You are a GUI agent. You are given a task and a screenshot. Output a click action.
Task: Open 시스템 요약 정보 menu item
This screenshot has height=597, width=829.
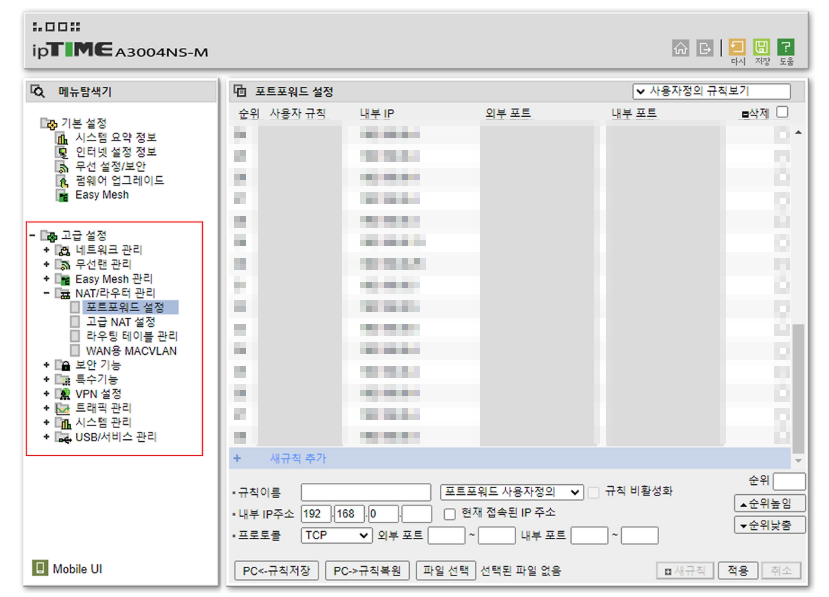(116, 137)
